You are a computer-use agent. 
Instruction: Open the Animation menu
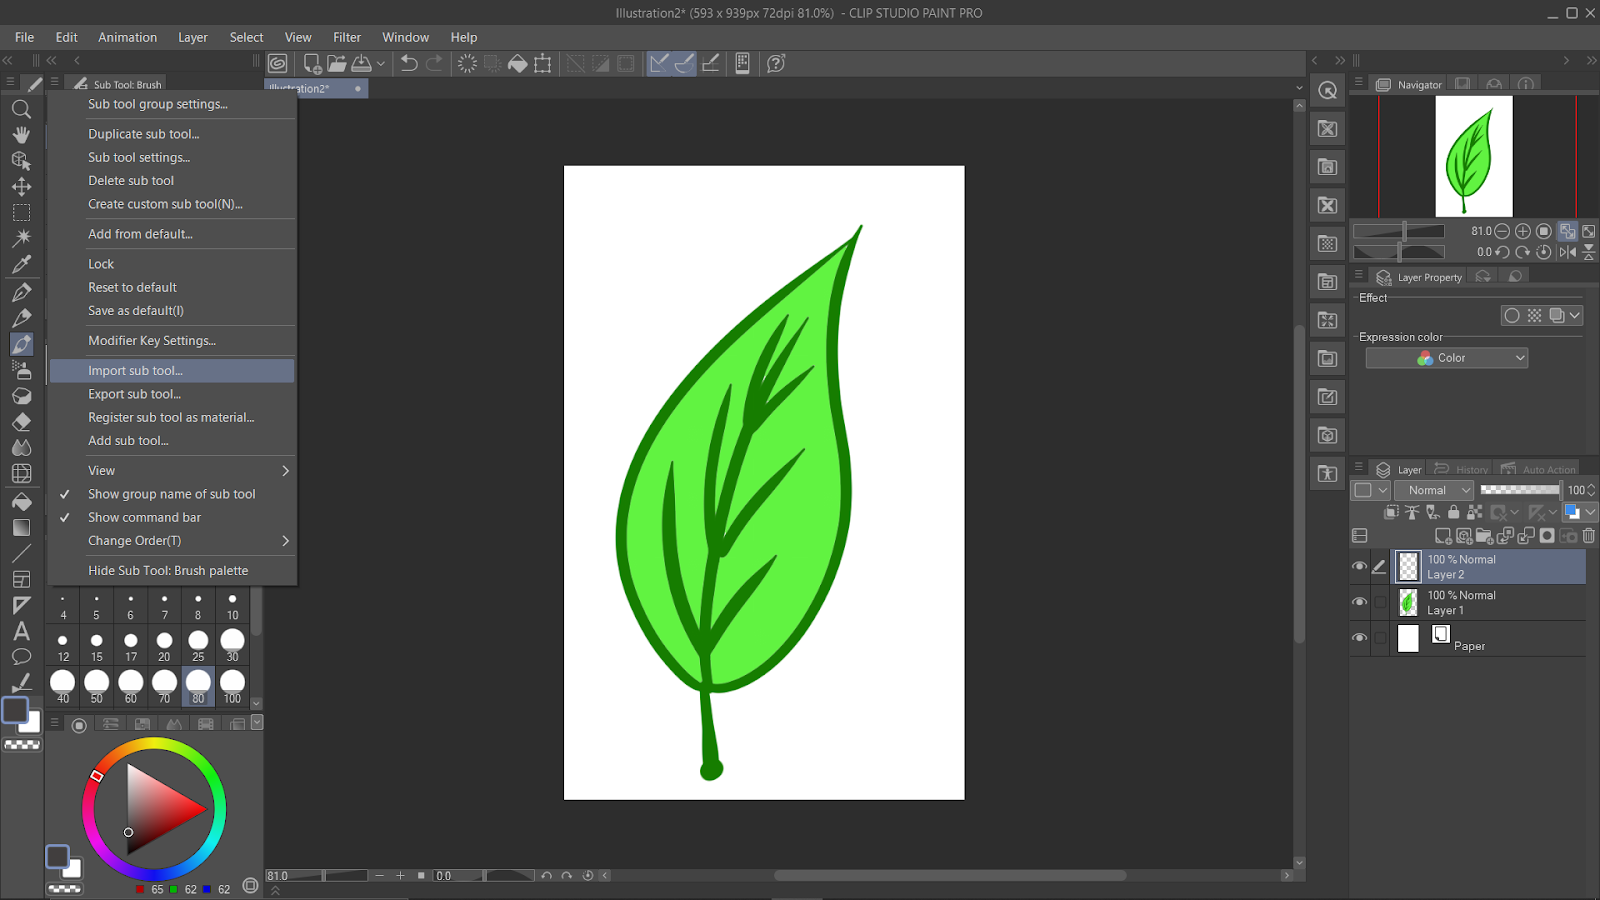[127, 37]
